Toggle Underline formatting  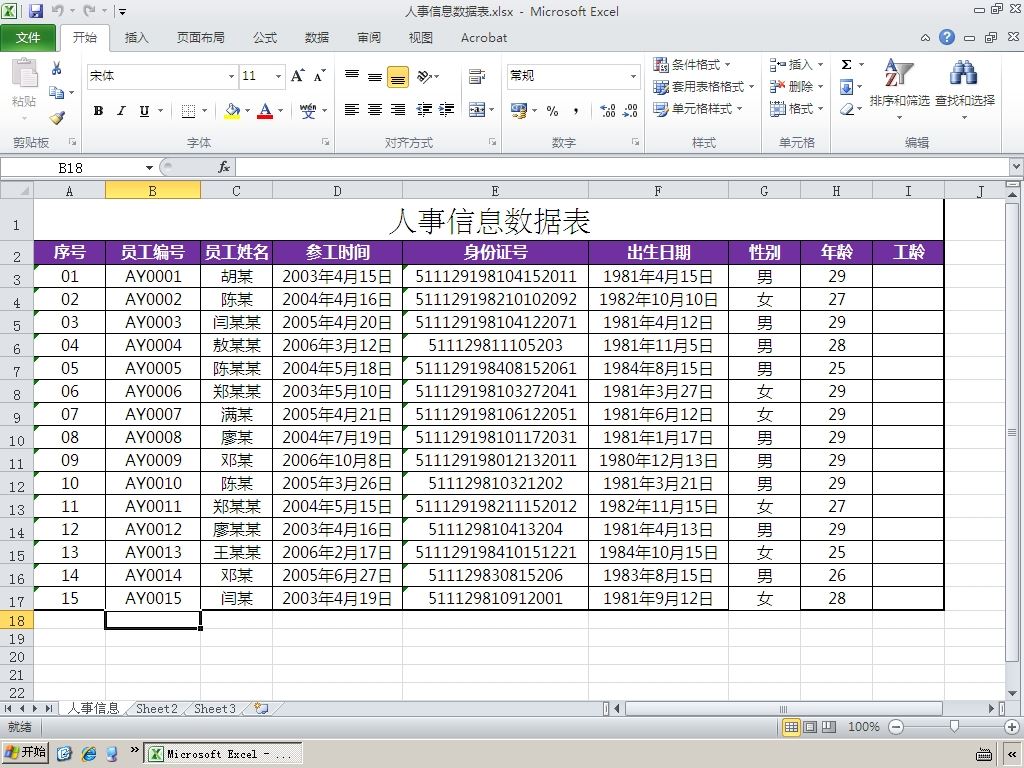point(144,110)
